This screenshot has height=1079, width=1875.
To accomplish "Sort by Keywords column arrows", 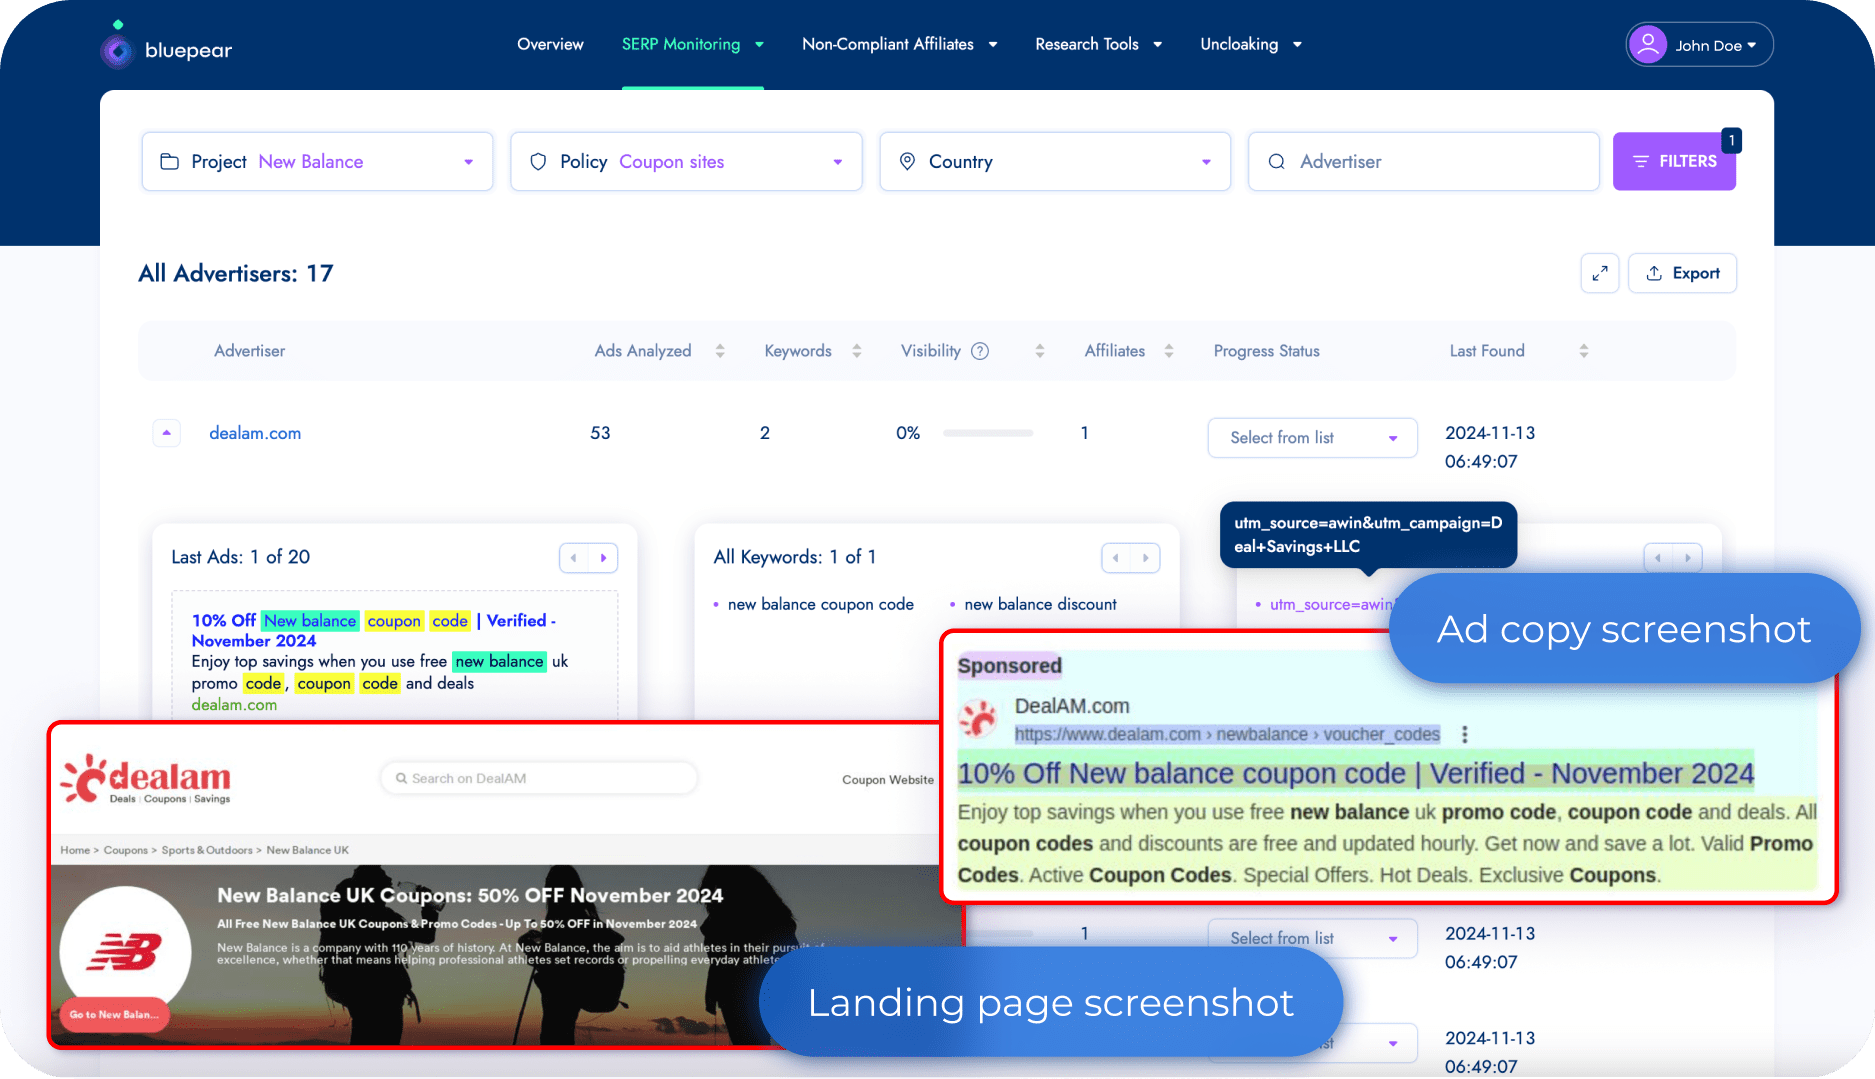I will [x=857, y=351].
